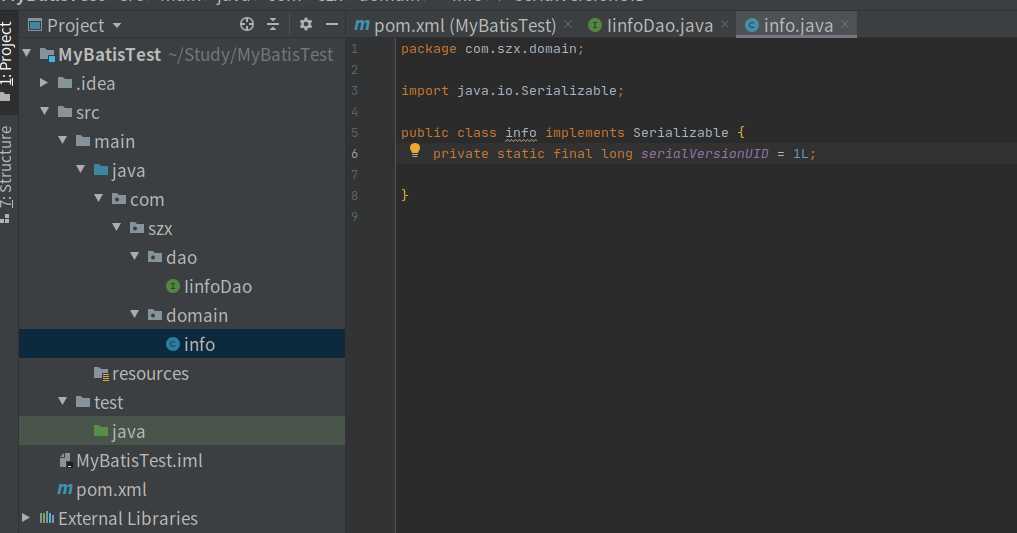This screenshot has width=1017, height=533.
Task: Close the pom.xml tab
Action: [x=568, y=24]
